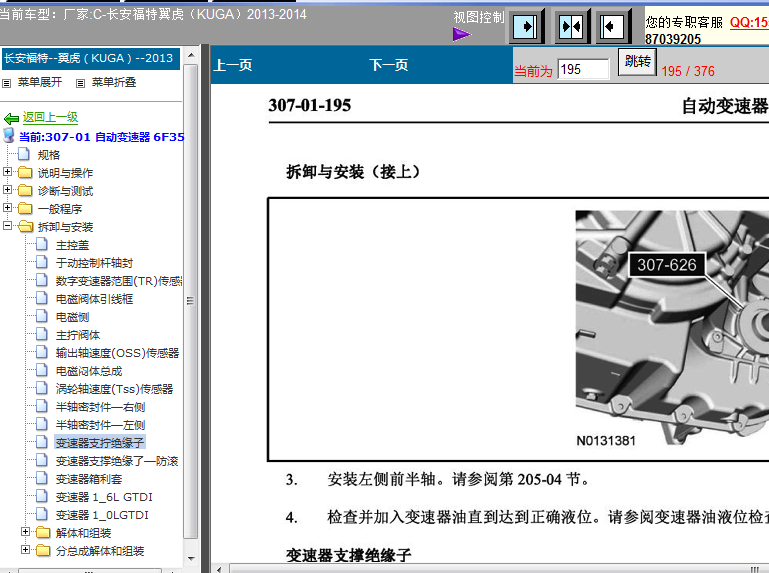Click the open folder icon beside 拆卸与安装

[x=25, y=226]
